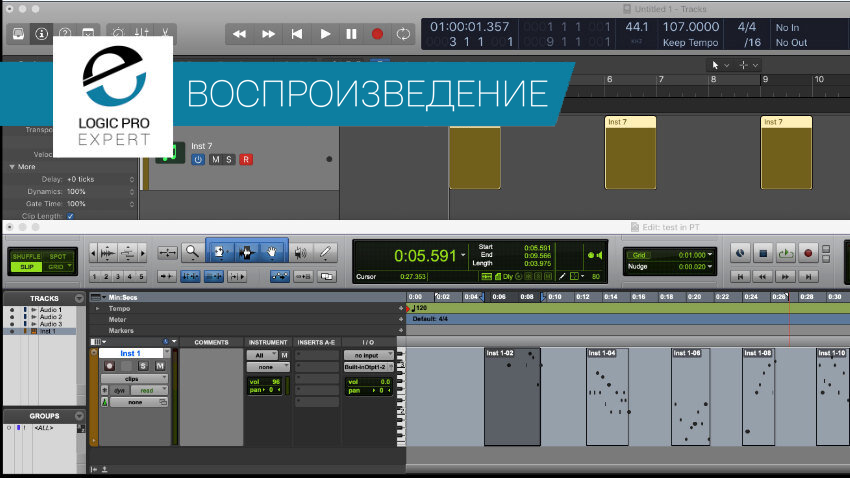Toggle the Inspector button in Logic
The width and height of the screenshot is (850, 478).
click(x=41, y=34)
